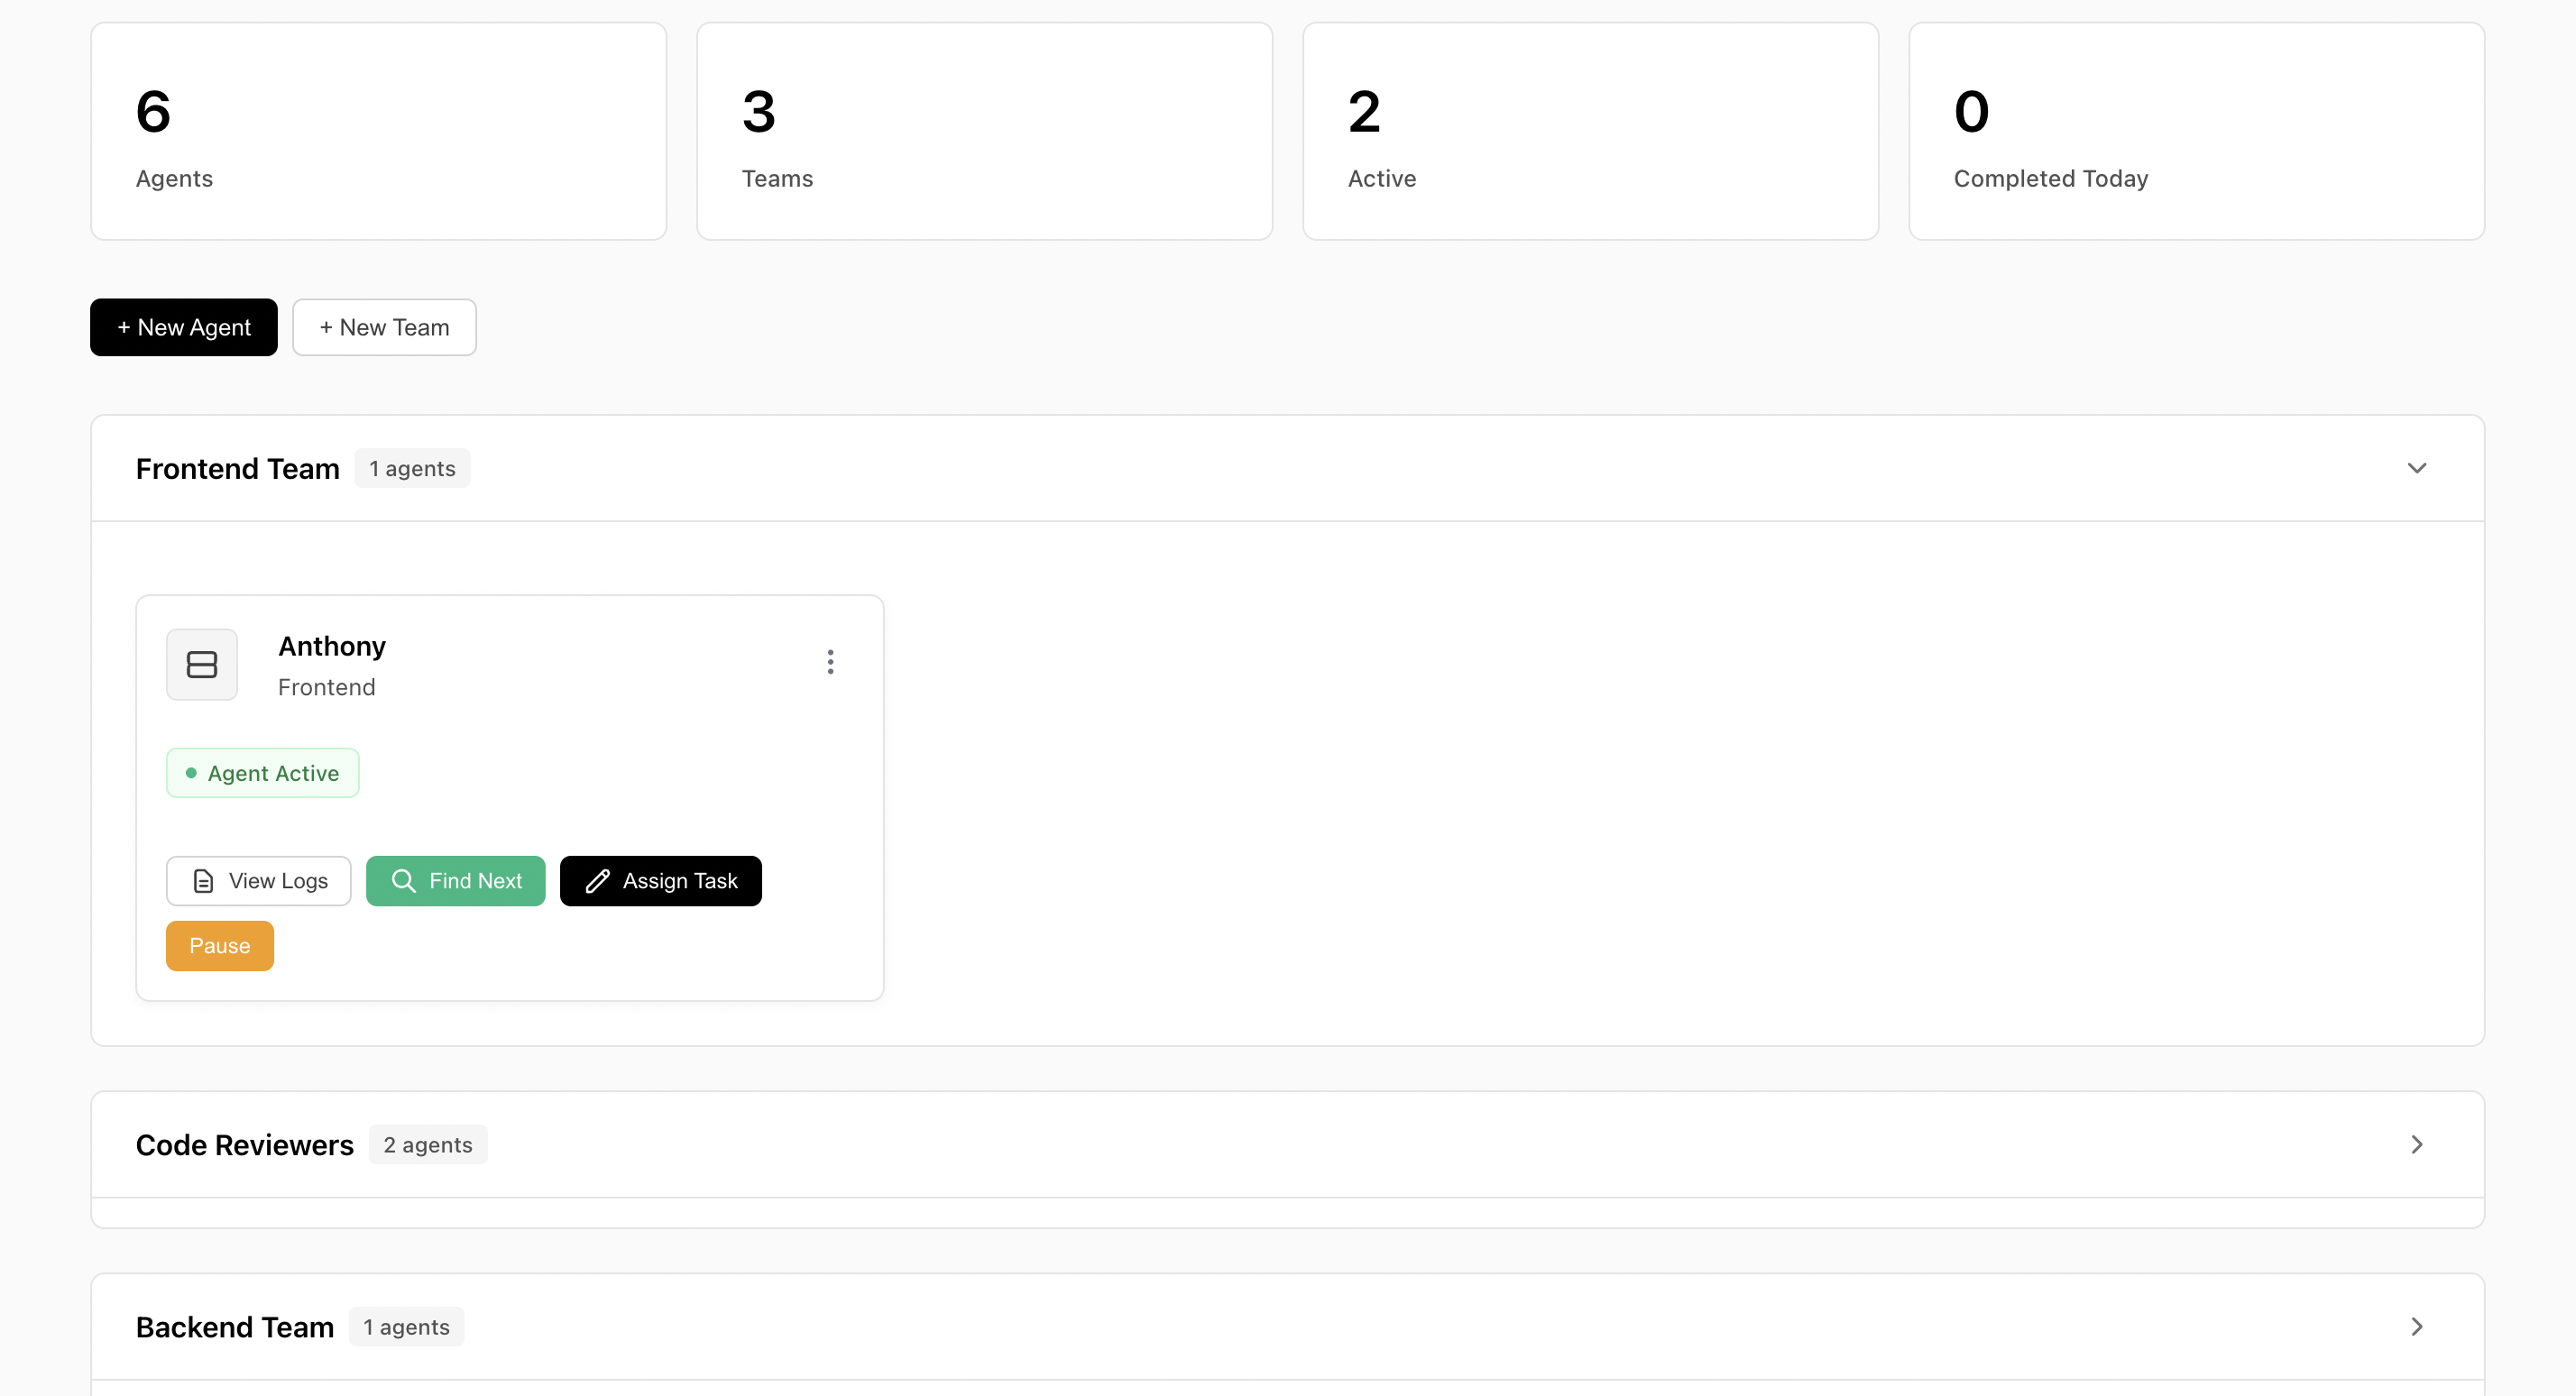Click the green Agent Active status dot
This screenshot has height=1396, width=2576.
[x=191, y=773]
